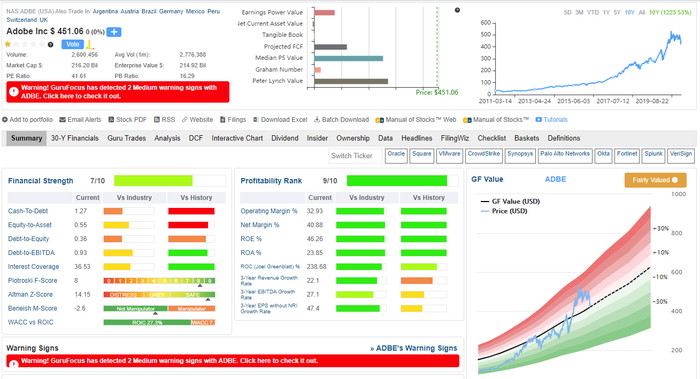This screenshot has width=700, height=379.
Task: Click the Switch Ticker input field
Action: click(355, 156)
